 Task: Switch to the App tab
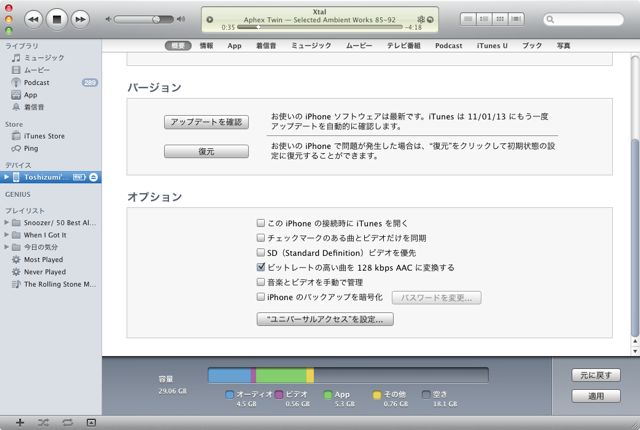234,46
